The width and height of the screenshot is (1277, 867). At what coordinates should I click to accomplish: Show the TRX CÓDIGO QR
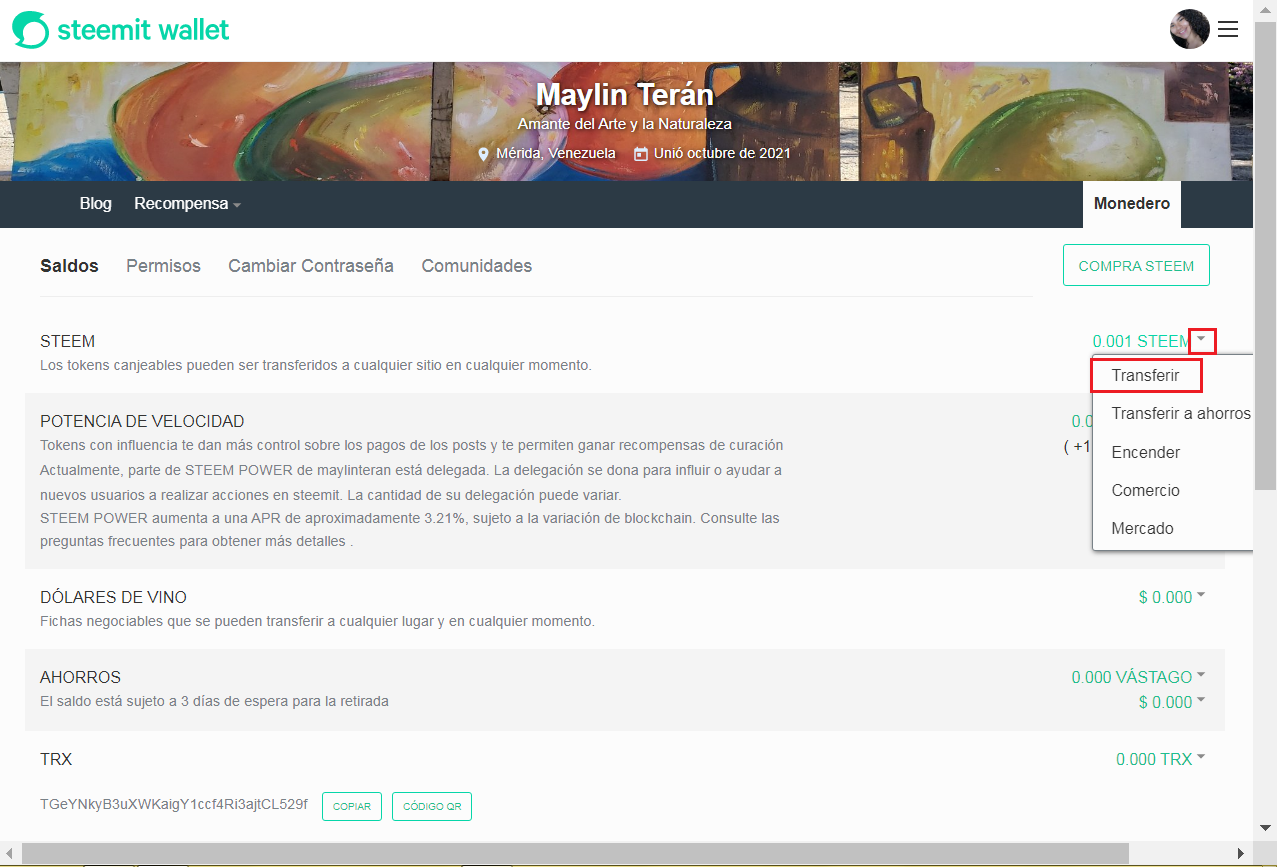click(x=432, y=807)
